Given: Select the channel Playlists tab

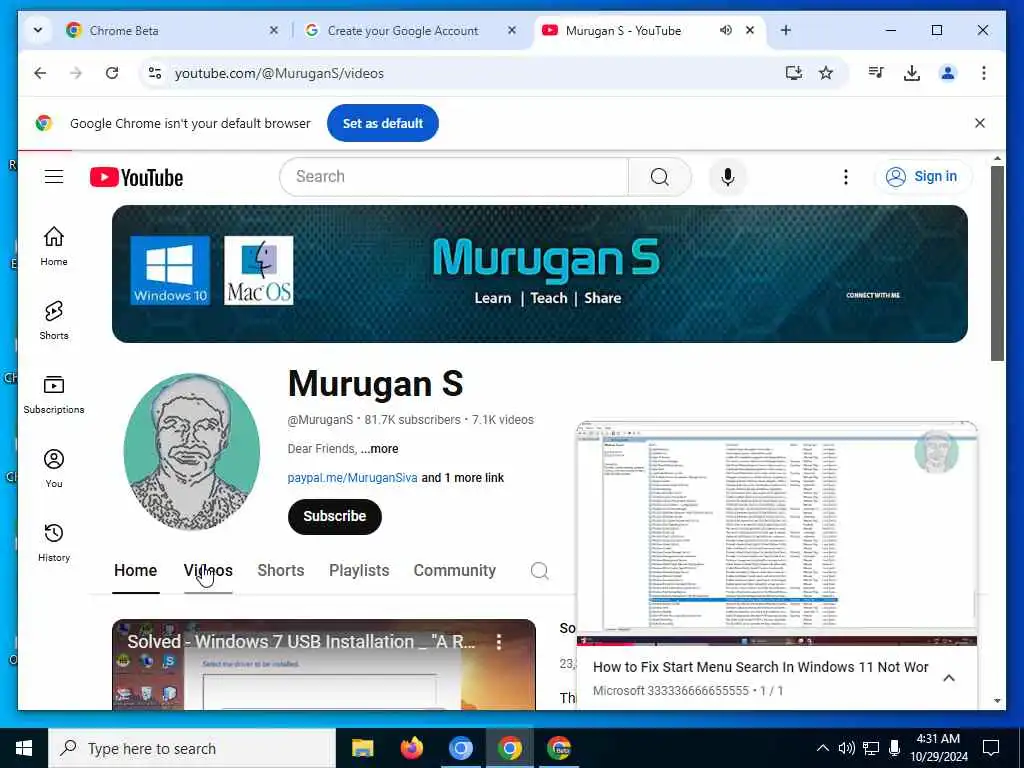Looking at the screenshot, I should coord(359,571).
